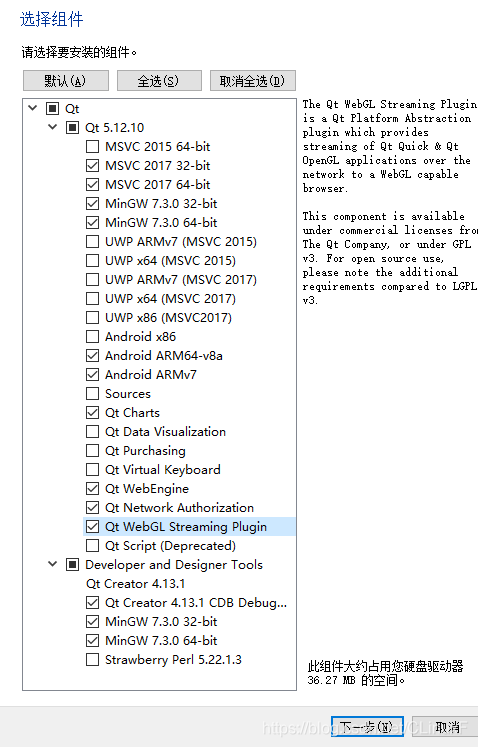
Task: Uncheck the MSVC 2017 64-bit component
Action: tap(92, 185)
